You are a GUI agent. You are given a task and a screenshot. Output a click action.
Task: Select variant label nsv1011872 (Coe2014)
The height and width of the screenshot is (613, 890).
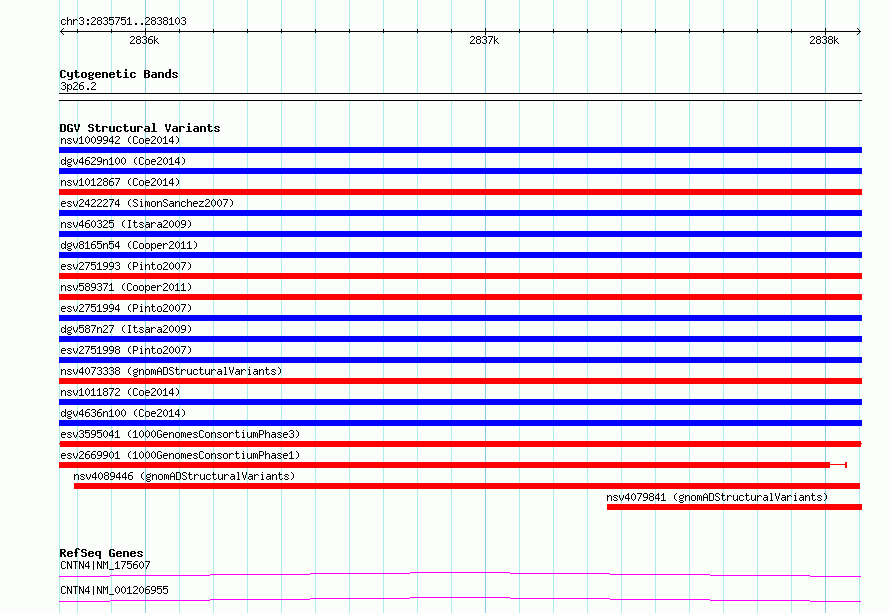click(x=120, y=392)
